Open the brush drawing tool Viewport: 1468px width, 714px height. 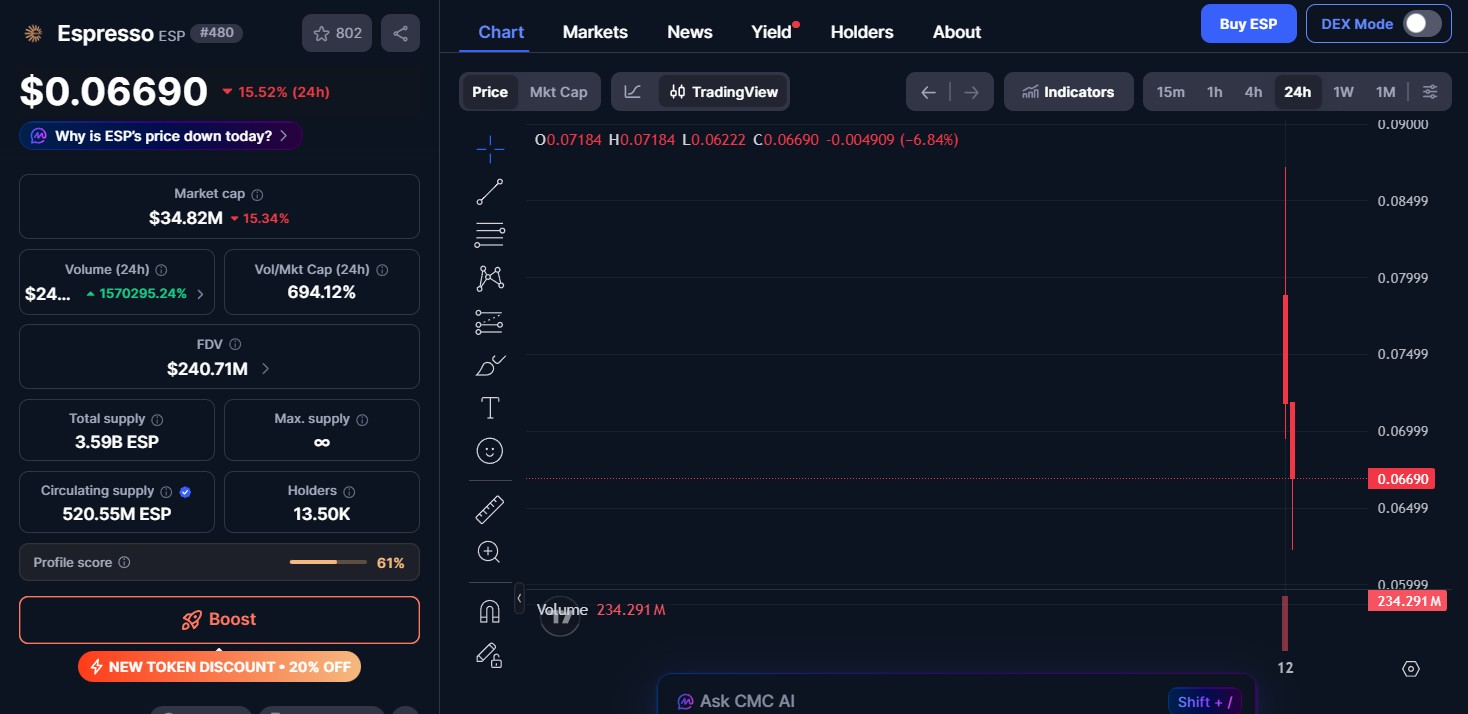(x=489, y=366)
